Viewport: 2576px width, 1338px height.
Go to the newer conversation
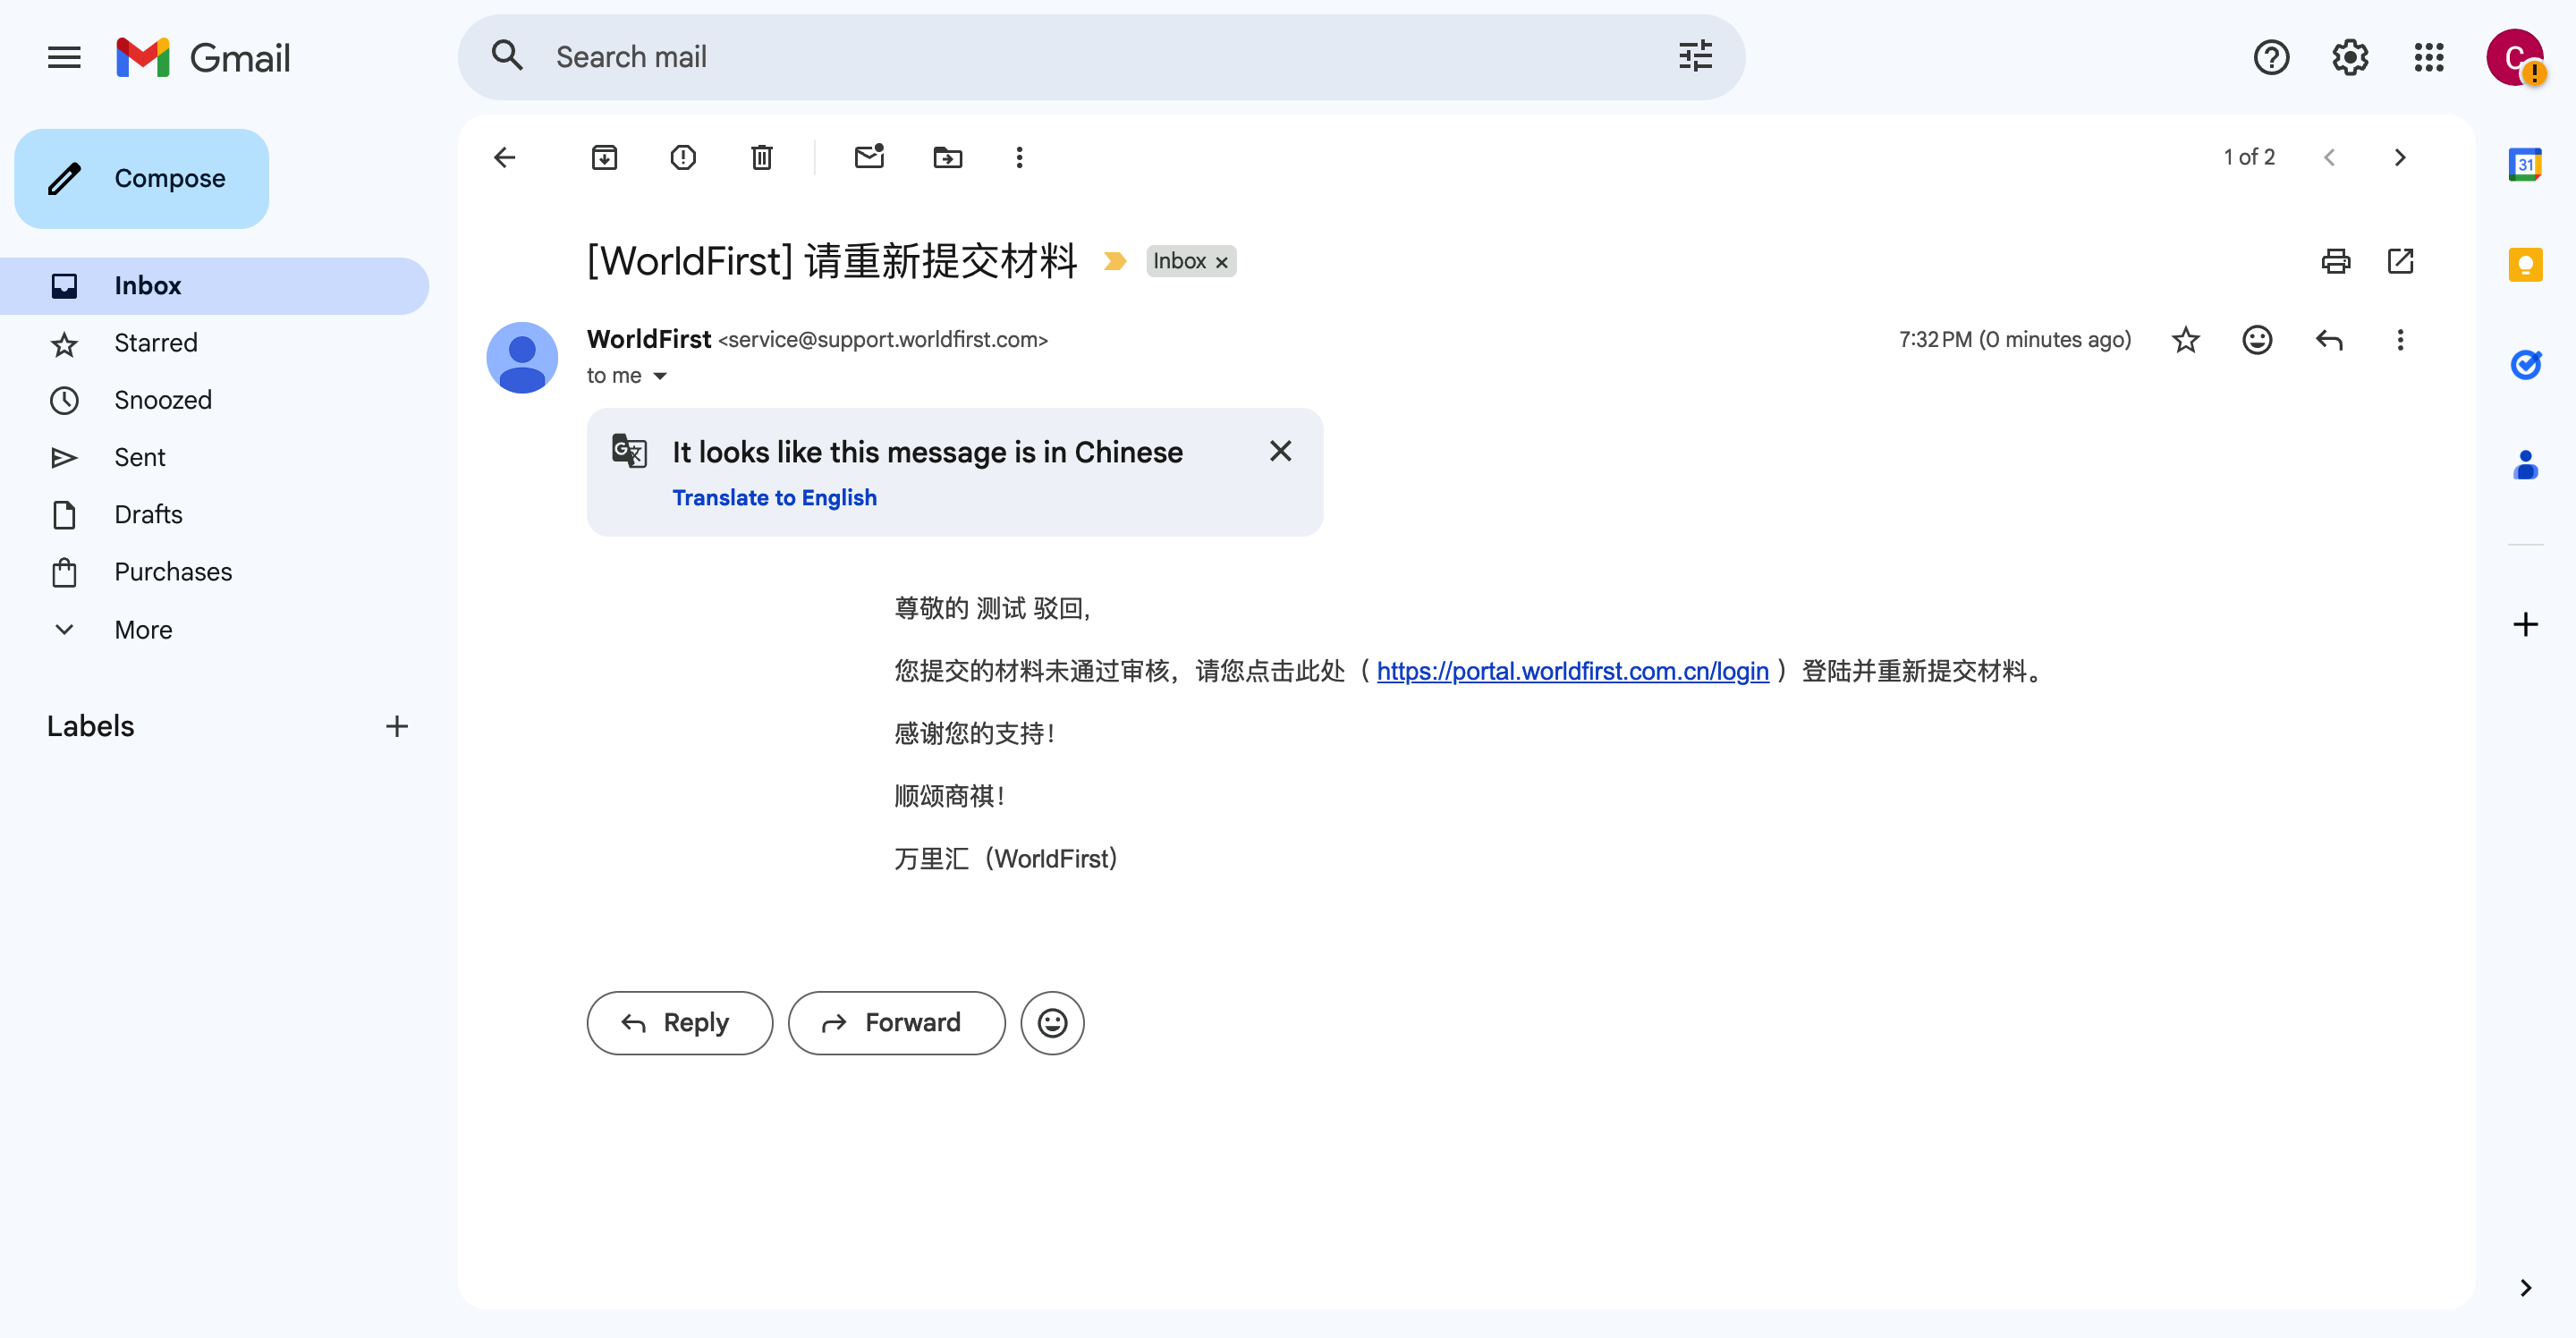pos(2329,157)
